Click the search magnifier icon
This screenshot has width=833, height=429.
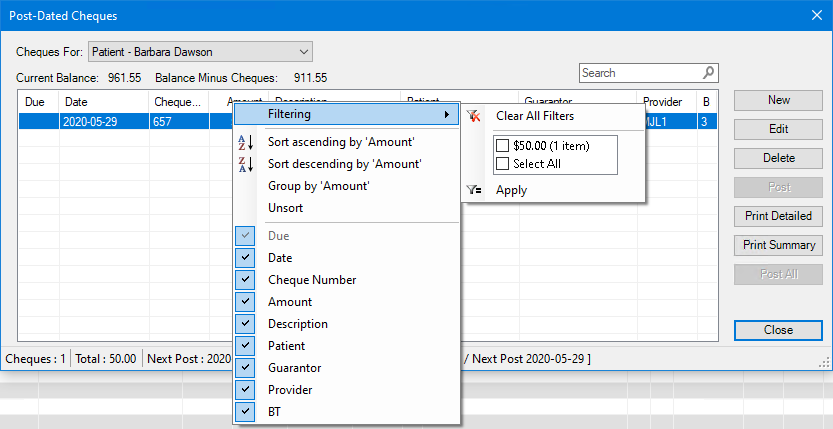708,73
